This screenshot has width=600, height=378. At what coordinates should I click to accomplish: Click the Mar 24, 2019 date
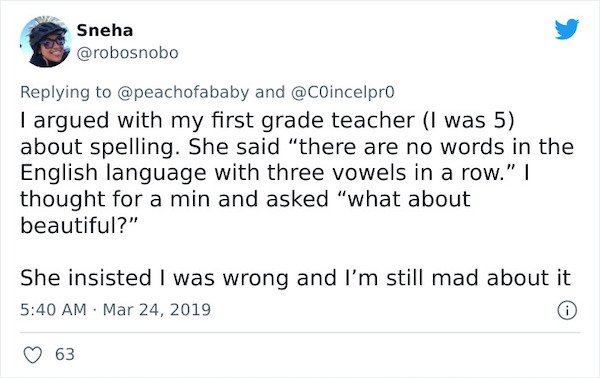click(157, 310)
